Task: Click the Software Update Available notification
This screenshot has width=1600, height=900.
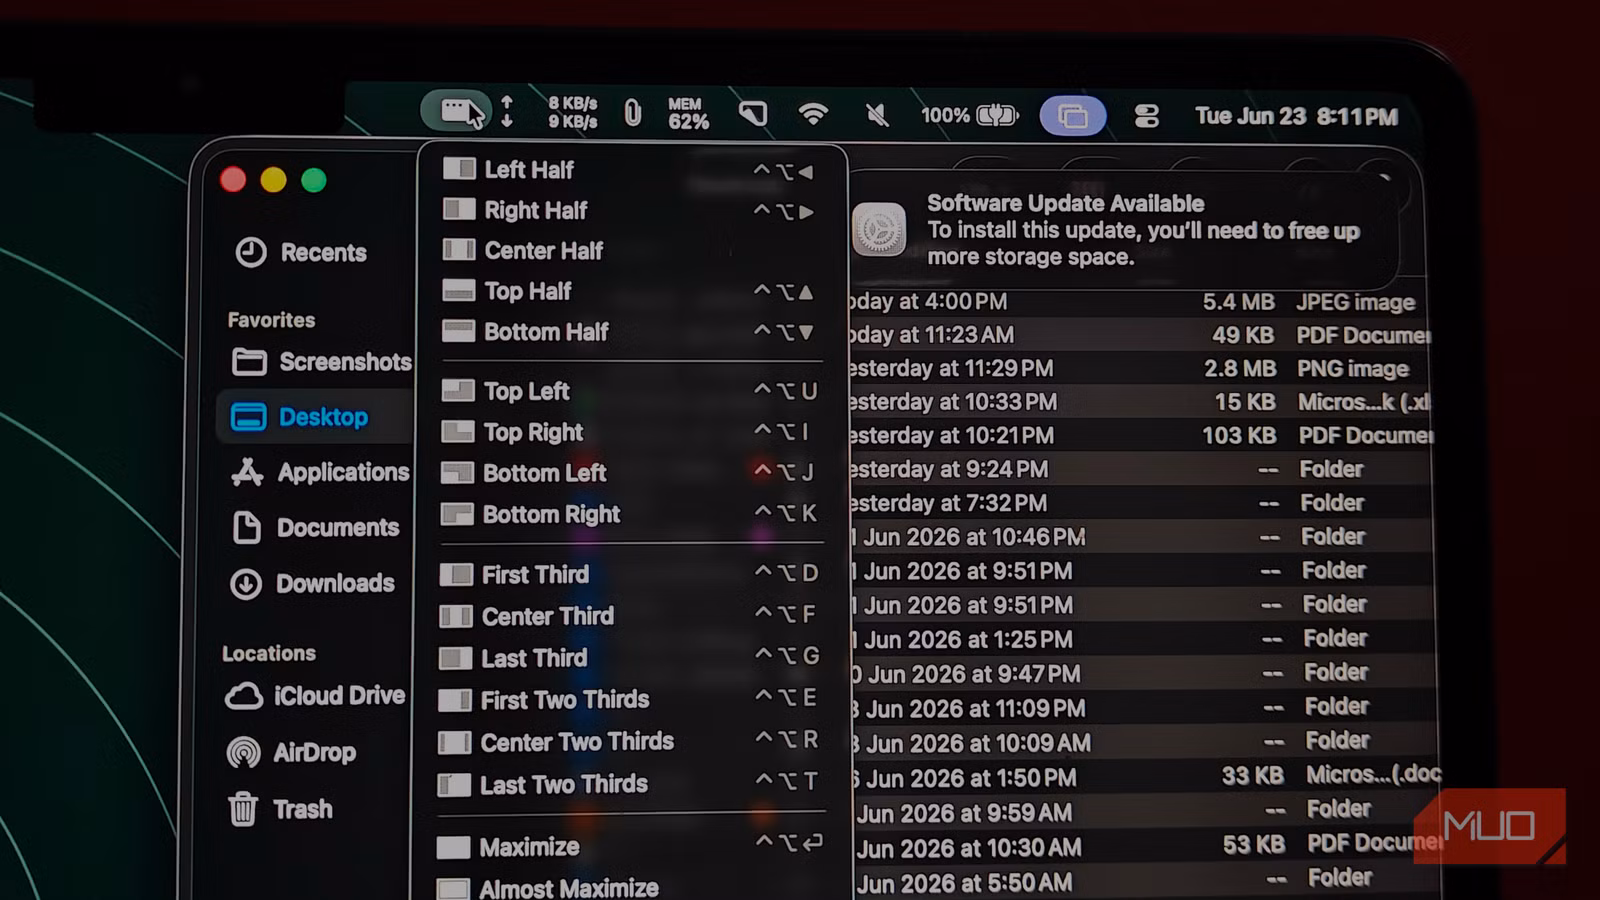Action: point(1123,229)
